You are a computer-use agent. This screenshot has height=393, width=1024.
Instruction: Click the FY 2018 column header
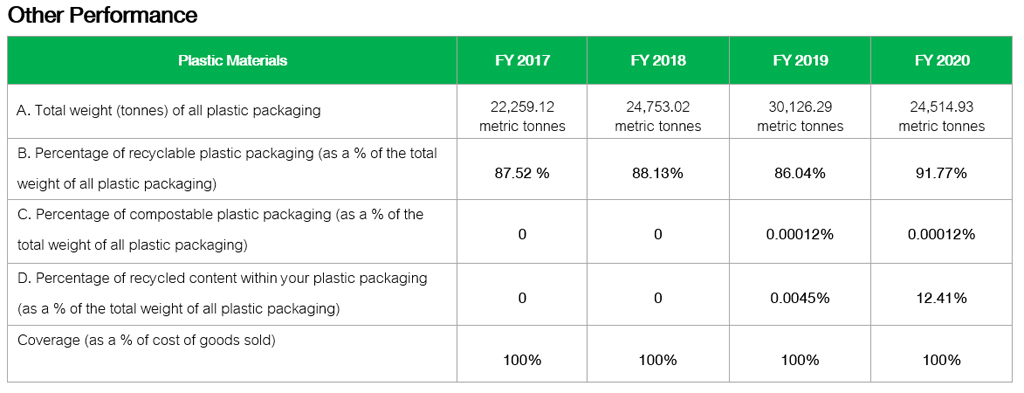(x=658, y=61)
